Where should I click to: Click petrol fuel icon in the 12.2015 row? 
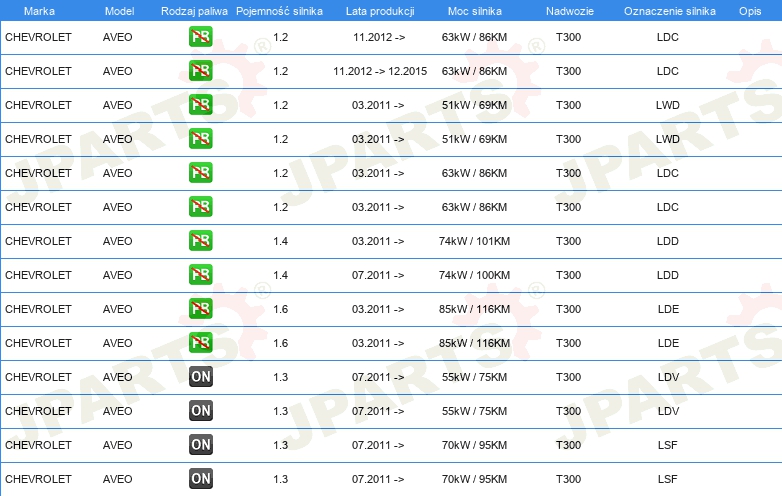point(200,71)
